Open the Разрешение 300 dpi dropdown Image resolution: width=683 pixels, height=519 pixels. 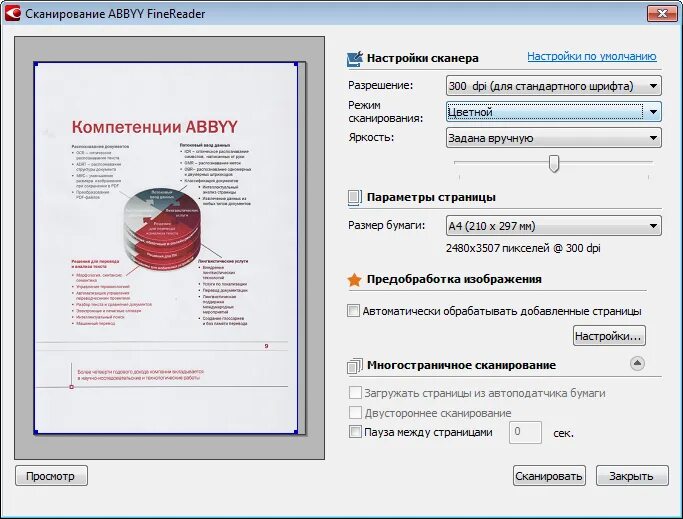tap(554, 86)
